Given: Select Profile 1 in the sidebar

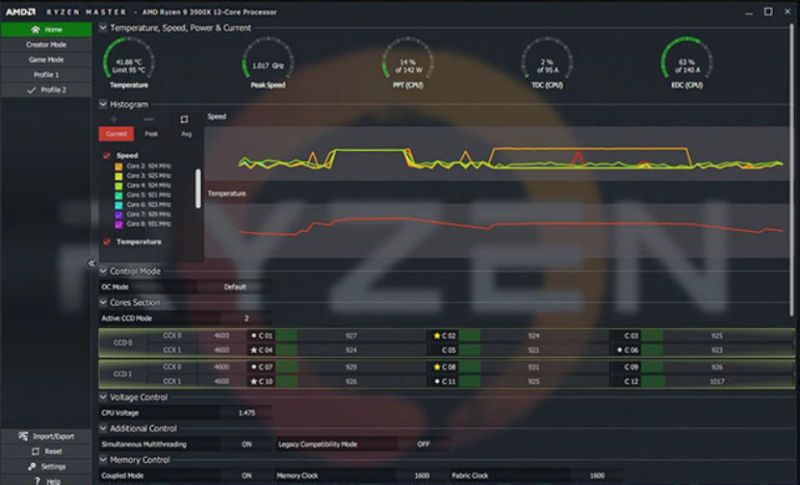Looking at the screenshot, I should point(46,74).
